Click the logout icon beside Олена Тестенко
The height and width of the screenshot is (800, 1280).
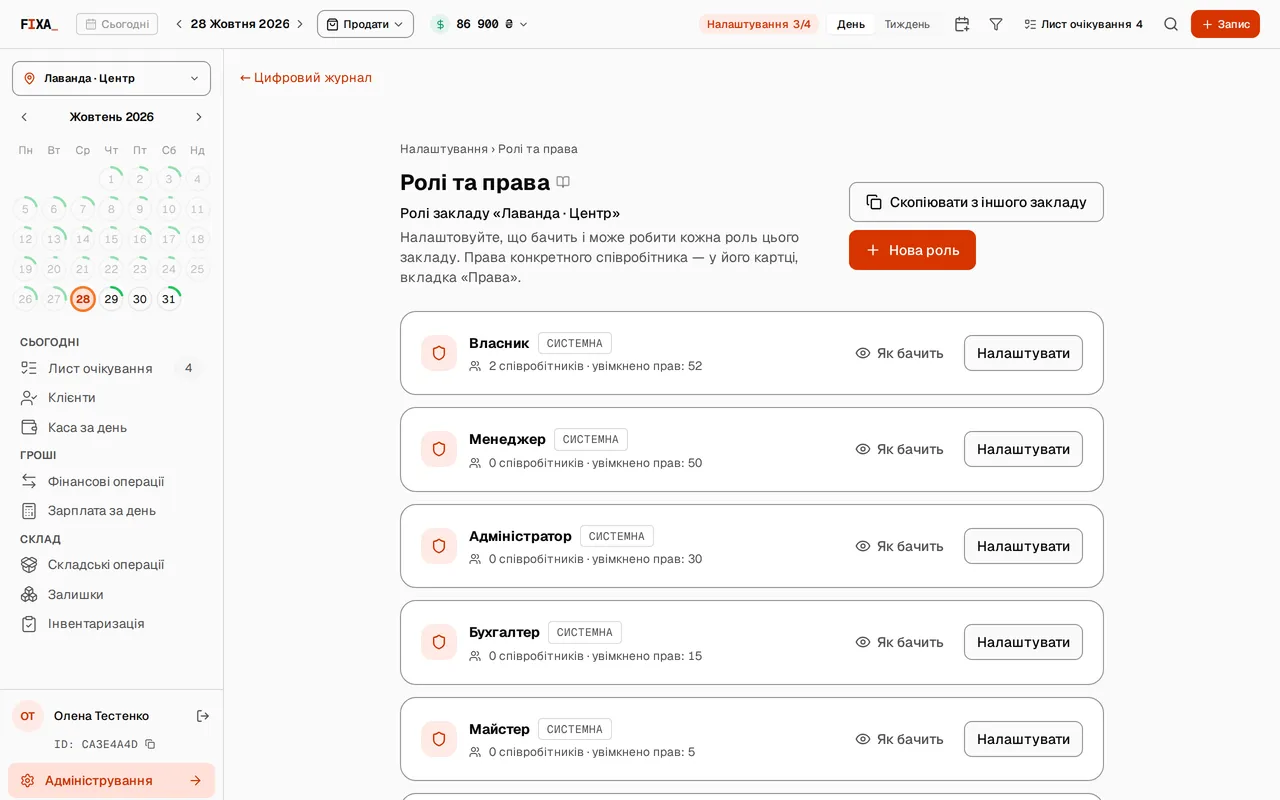[x=203, y=716]
